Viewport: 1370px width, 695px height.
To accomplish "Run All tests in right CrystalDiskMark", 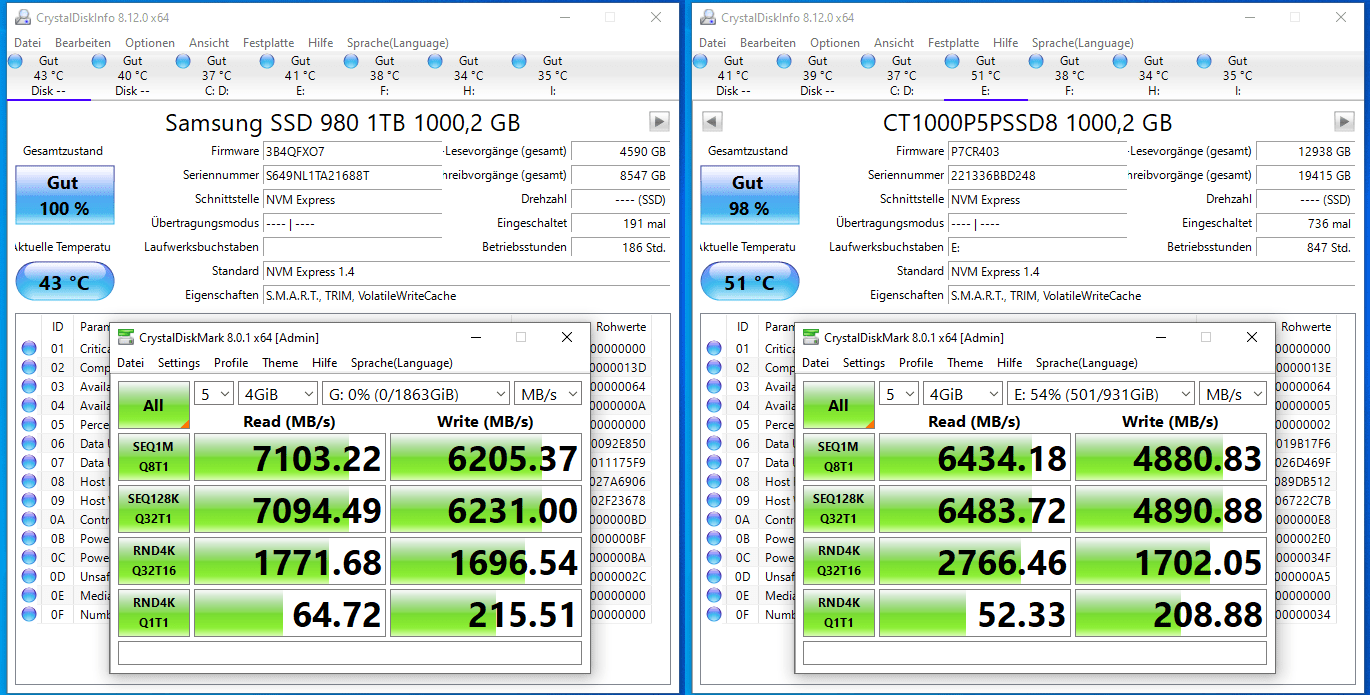I will click(839, 405).
